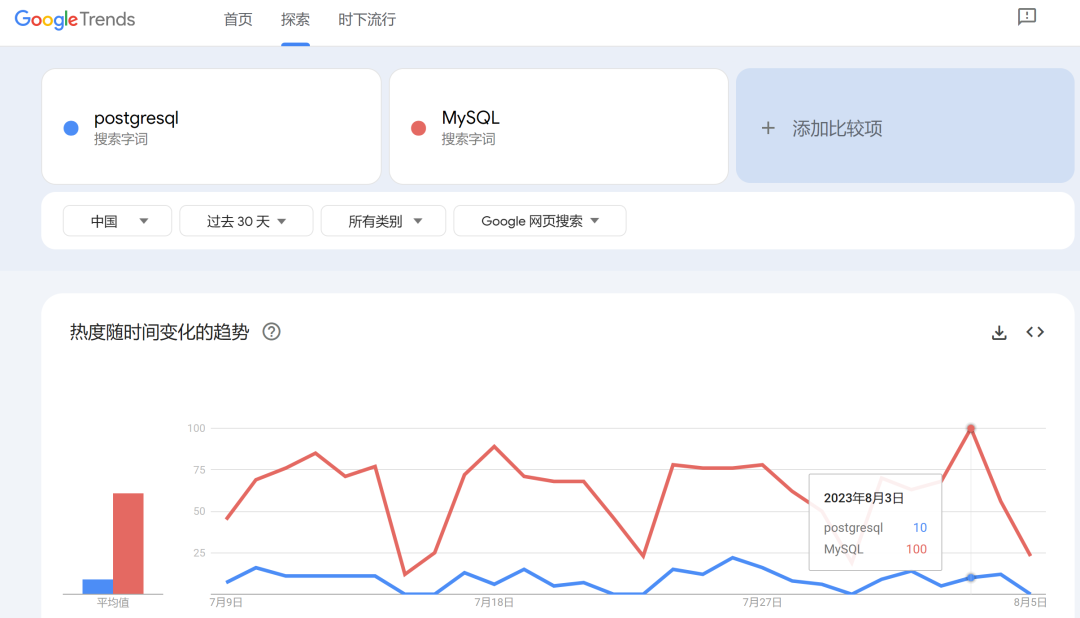Image resolution: width=1080 pixels, height=618 pixels.
Task: Open the 所有类别 category dropdown
Action: (383, 221)
